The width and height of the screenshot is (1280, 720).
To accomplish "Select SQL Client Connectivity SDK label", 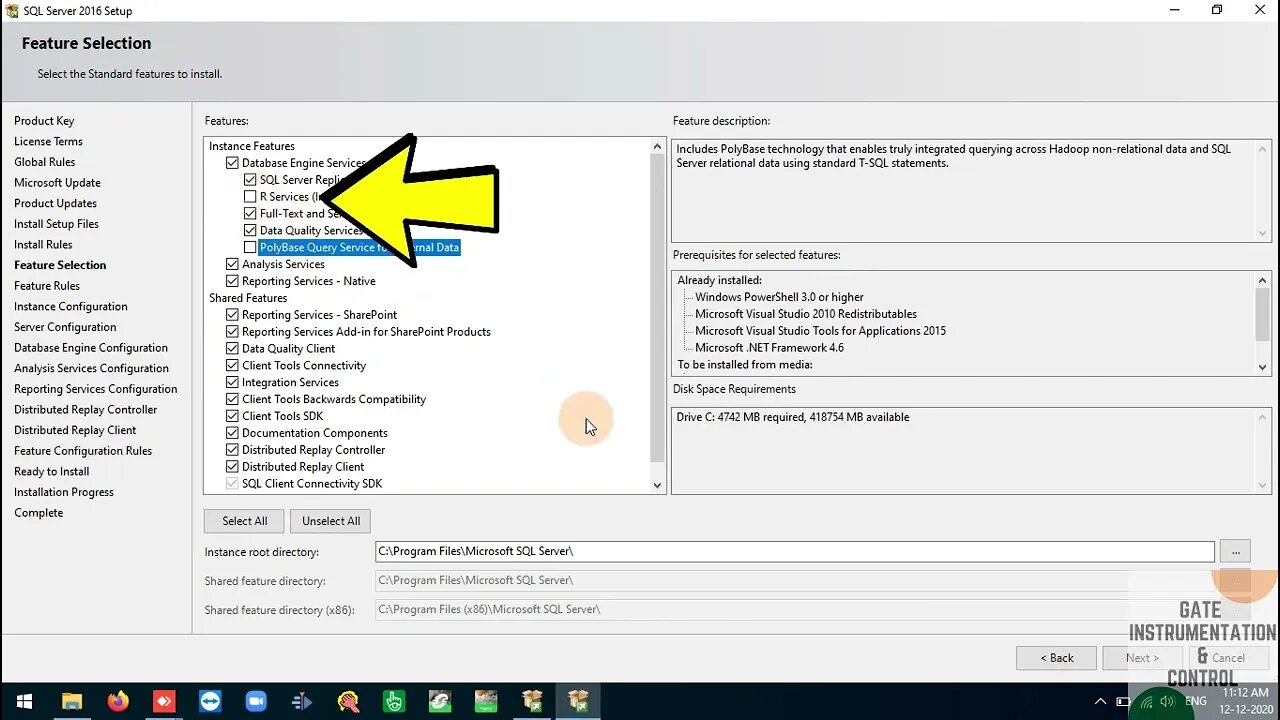I will (x=312, y=484).
